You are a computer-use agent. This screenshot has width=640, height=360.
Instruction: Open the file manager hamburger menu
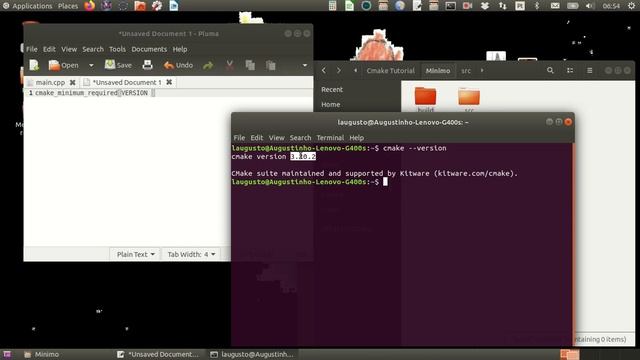pyautogui.click(x=589, y=70)
